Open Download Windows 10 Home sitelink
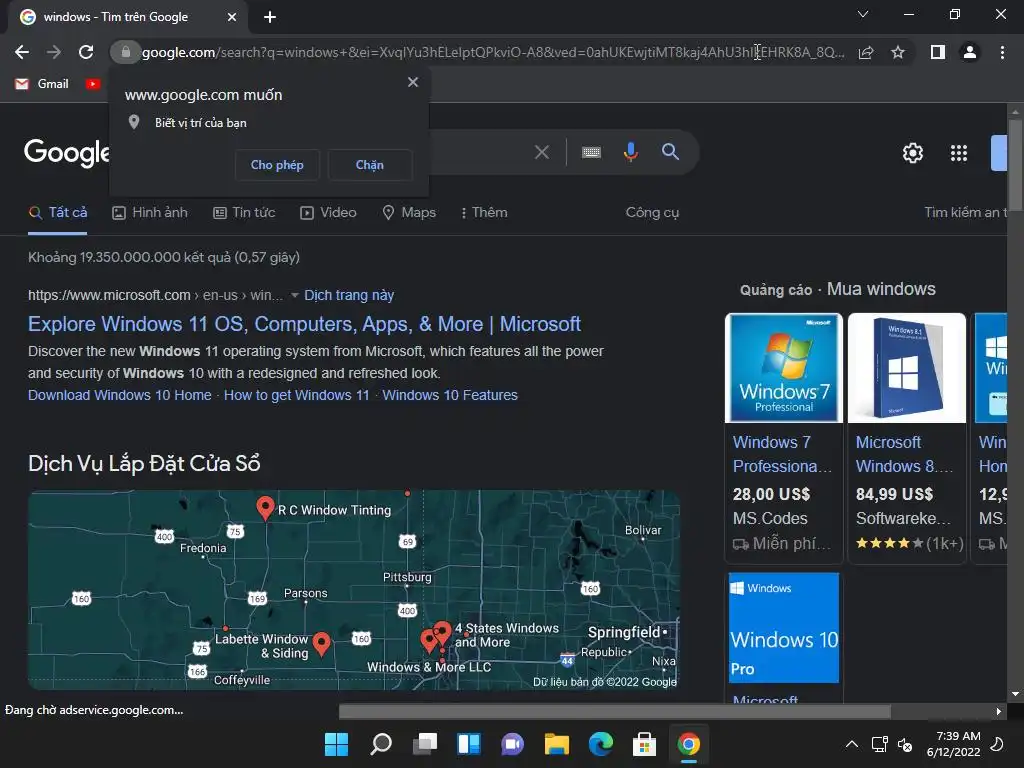Viewport: 1024px width, 768px height. point(120,395)
